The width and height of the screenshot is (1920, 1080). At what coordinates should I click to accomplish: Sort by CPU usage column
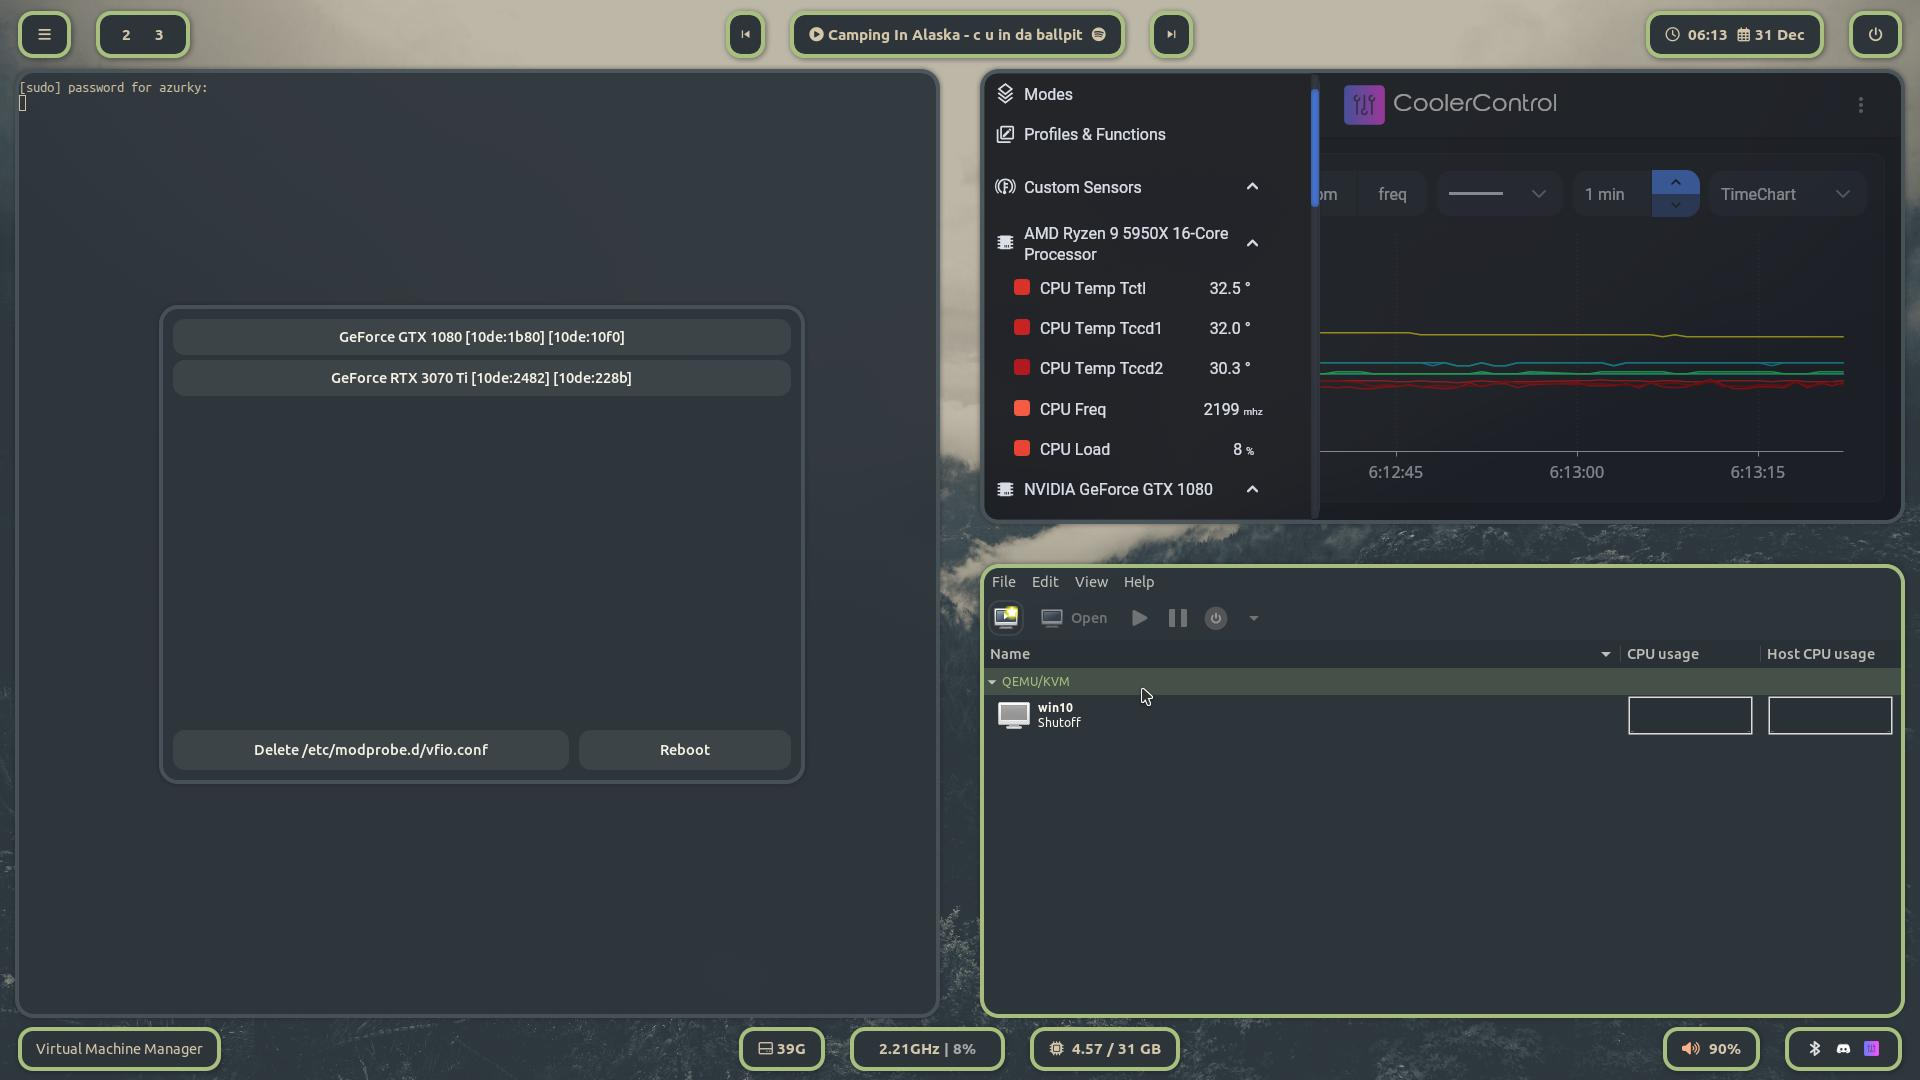coord(1690,654)
